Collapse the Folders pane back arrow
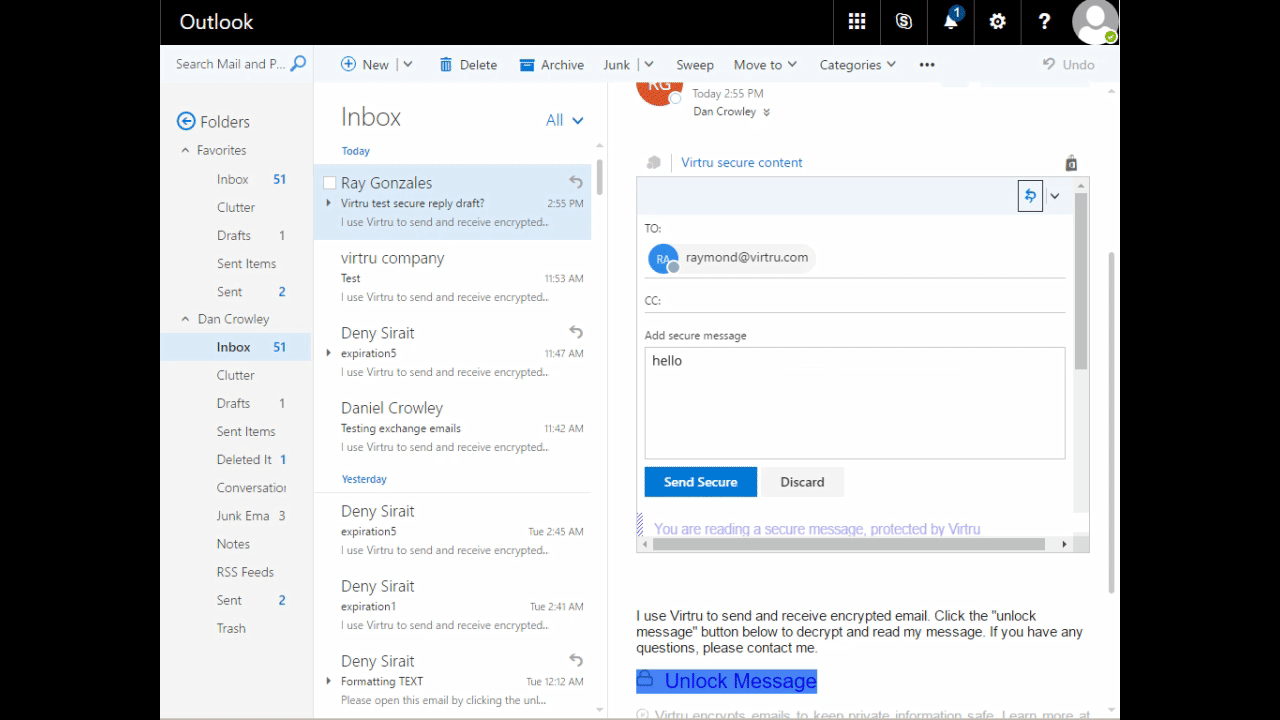Viewport: 1280px width, 720px height. point(185,121)
